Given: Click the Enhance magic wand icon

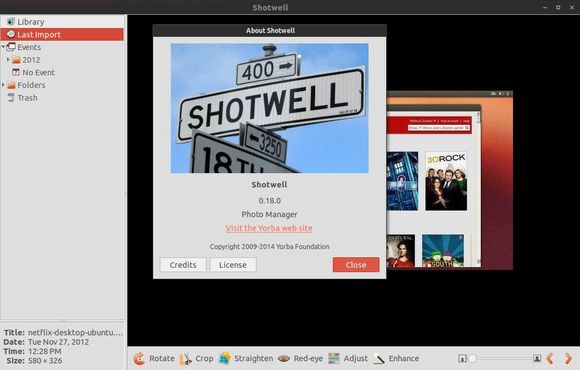Looking at the screenshot, I should [x=379, y=359].
